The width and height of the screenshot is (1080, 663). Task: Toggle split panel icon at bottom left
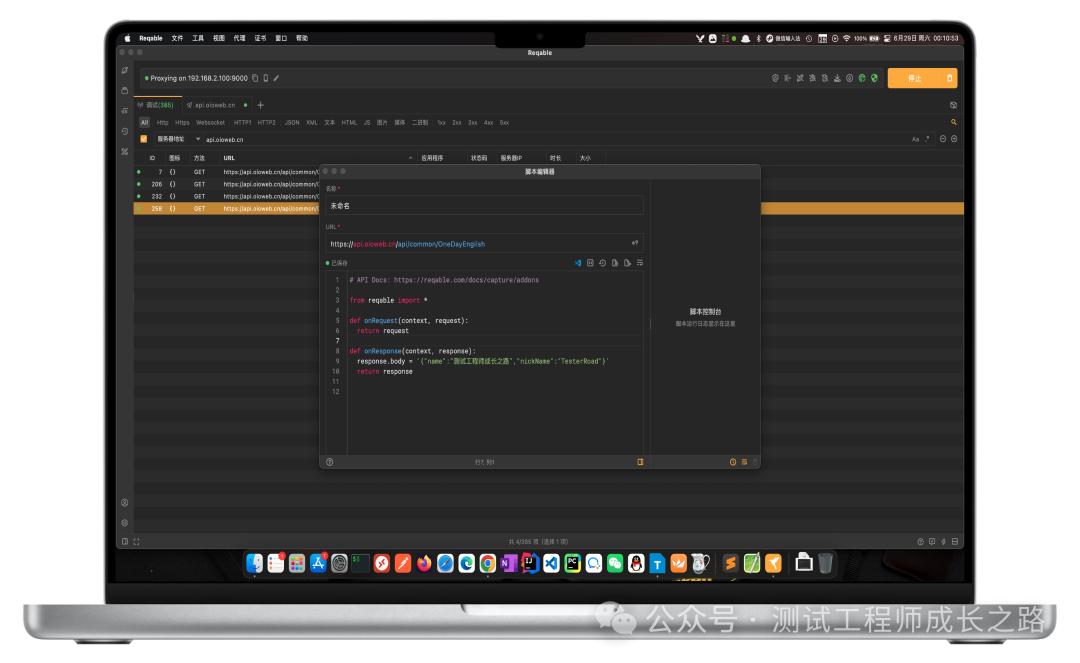tap(125, 541)
